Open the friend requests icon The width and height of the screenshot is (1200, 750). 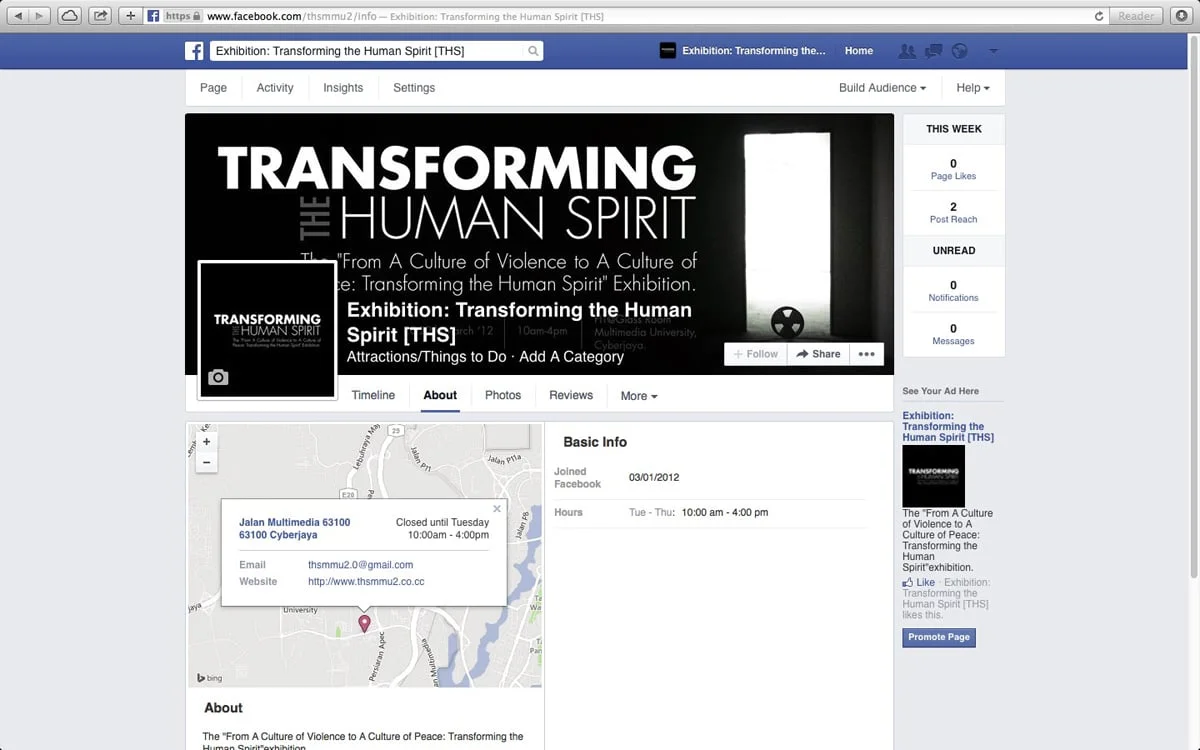click(908, 51)
